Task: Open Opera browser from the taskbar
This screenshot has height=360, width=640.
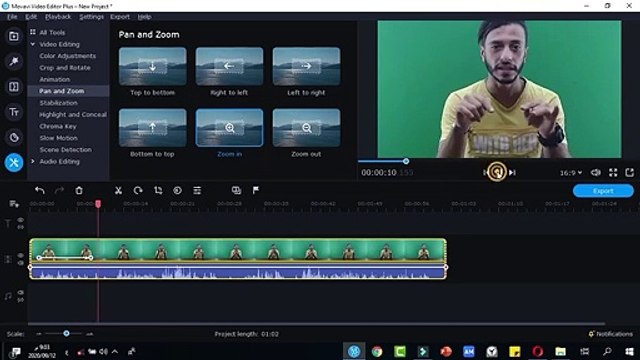Action: (538, 351)
